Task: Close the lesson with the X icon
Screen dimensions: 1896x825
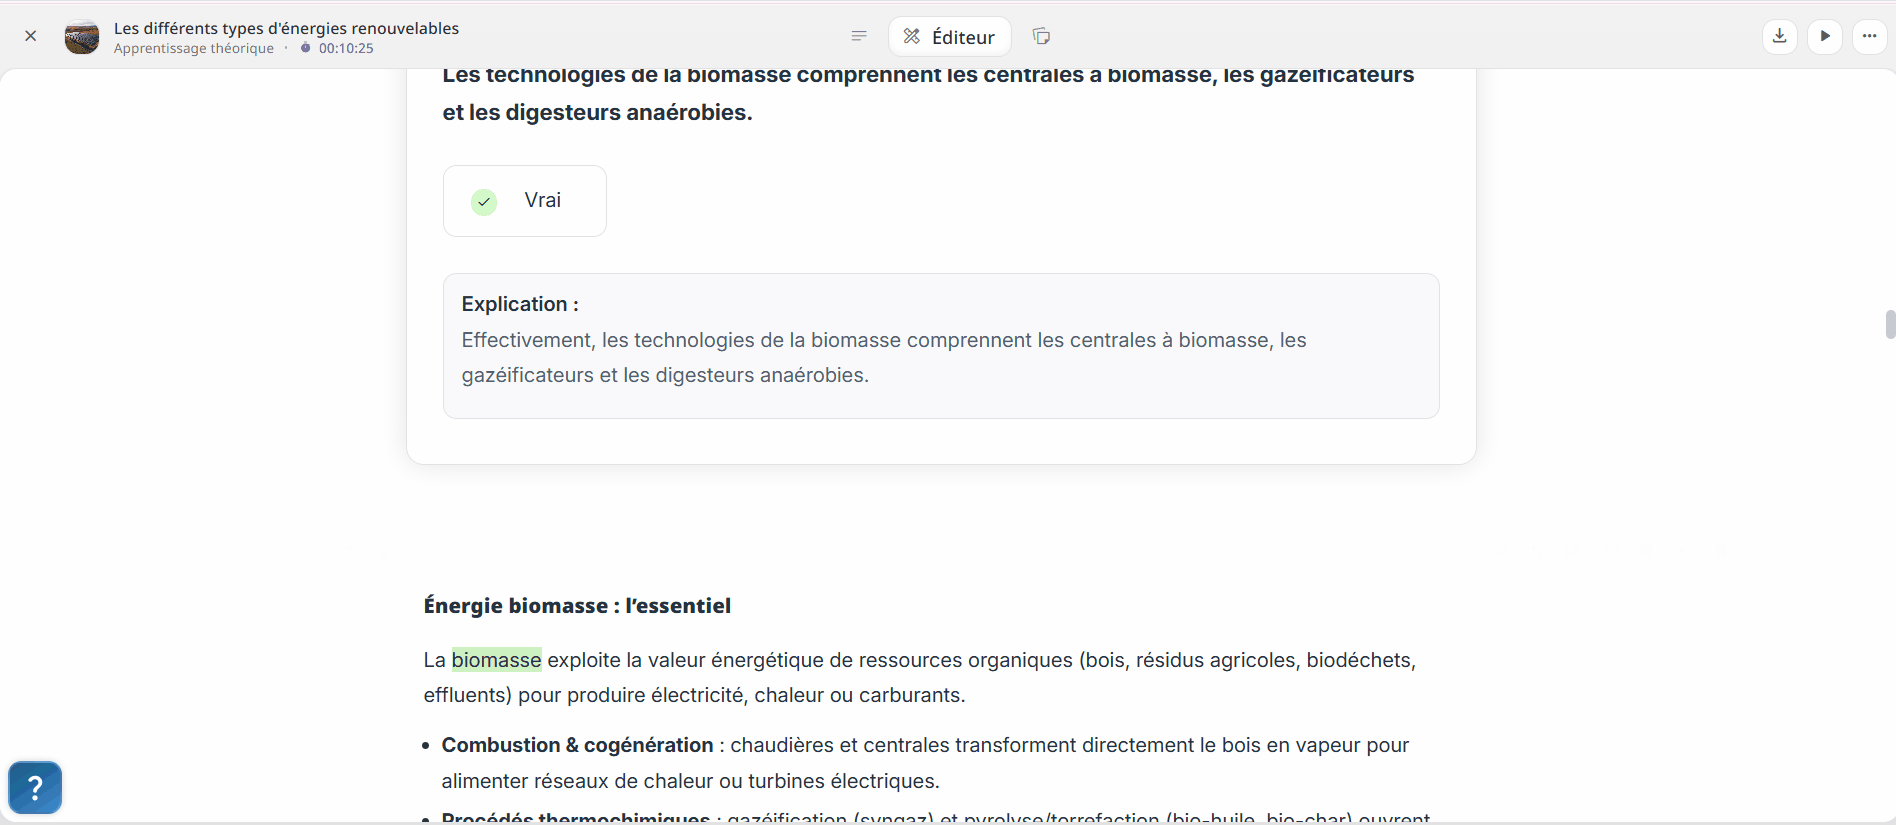Action: pyautogui.click(x=31, y=36)
